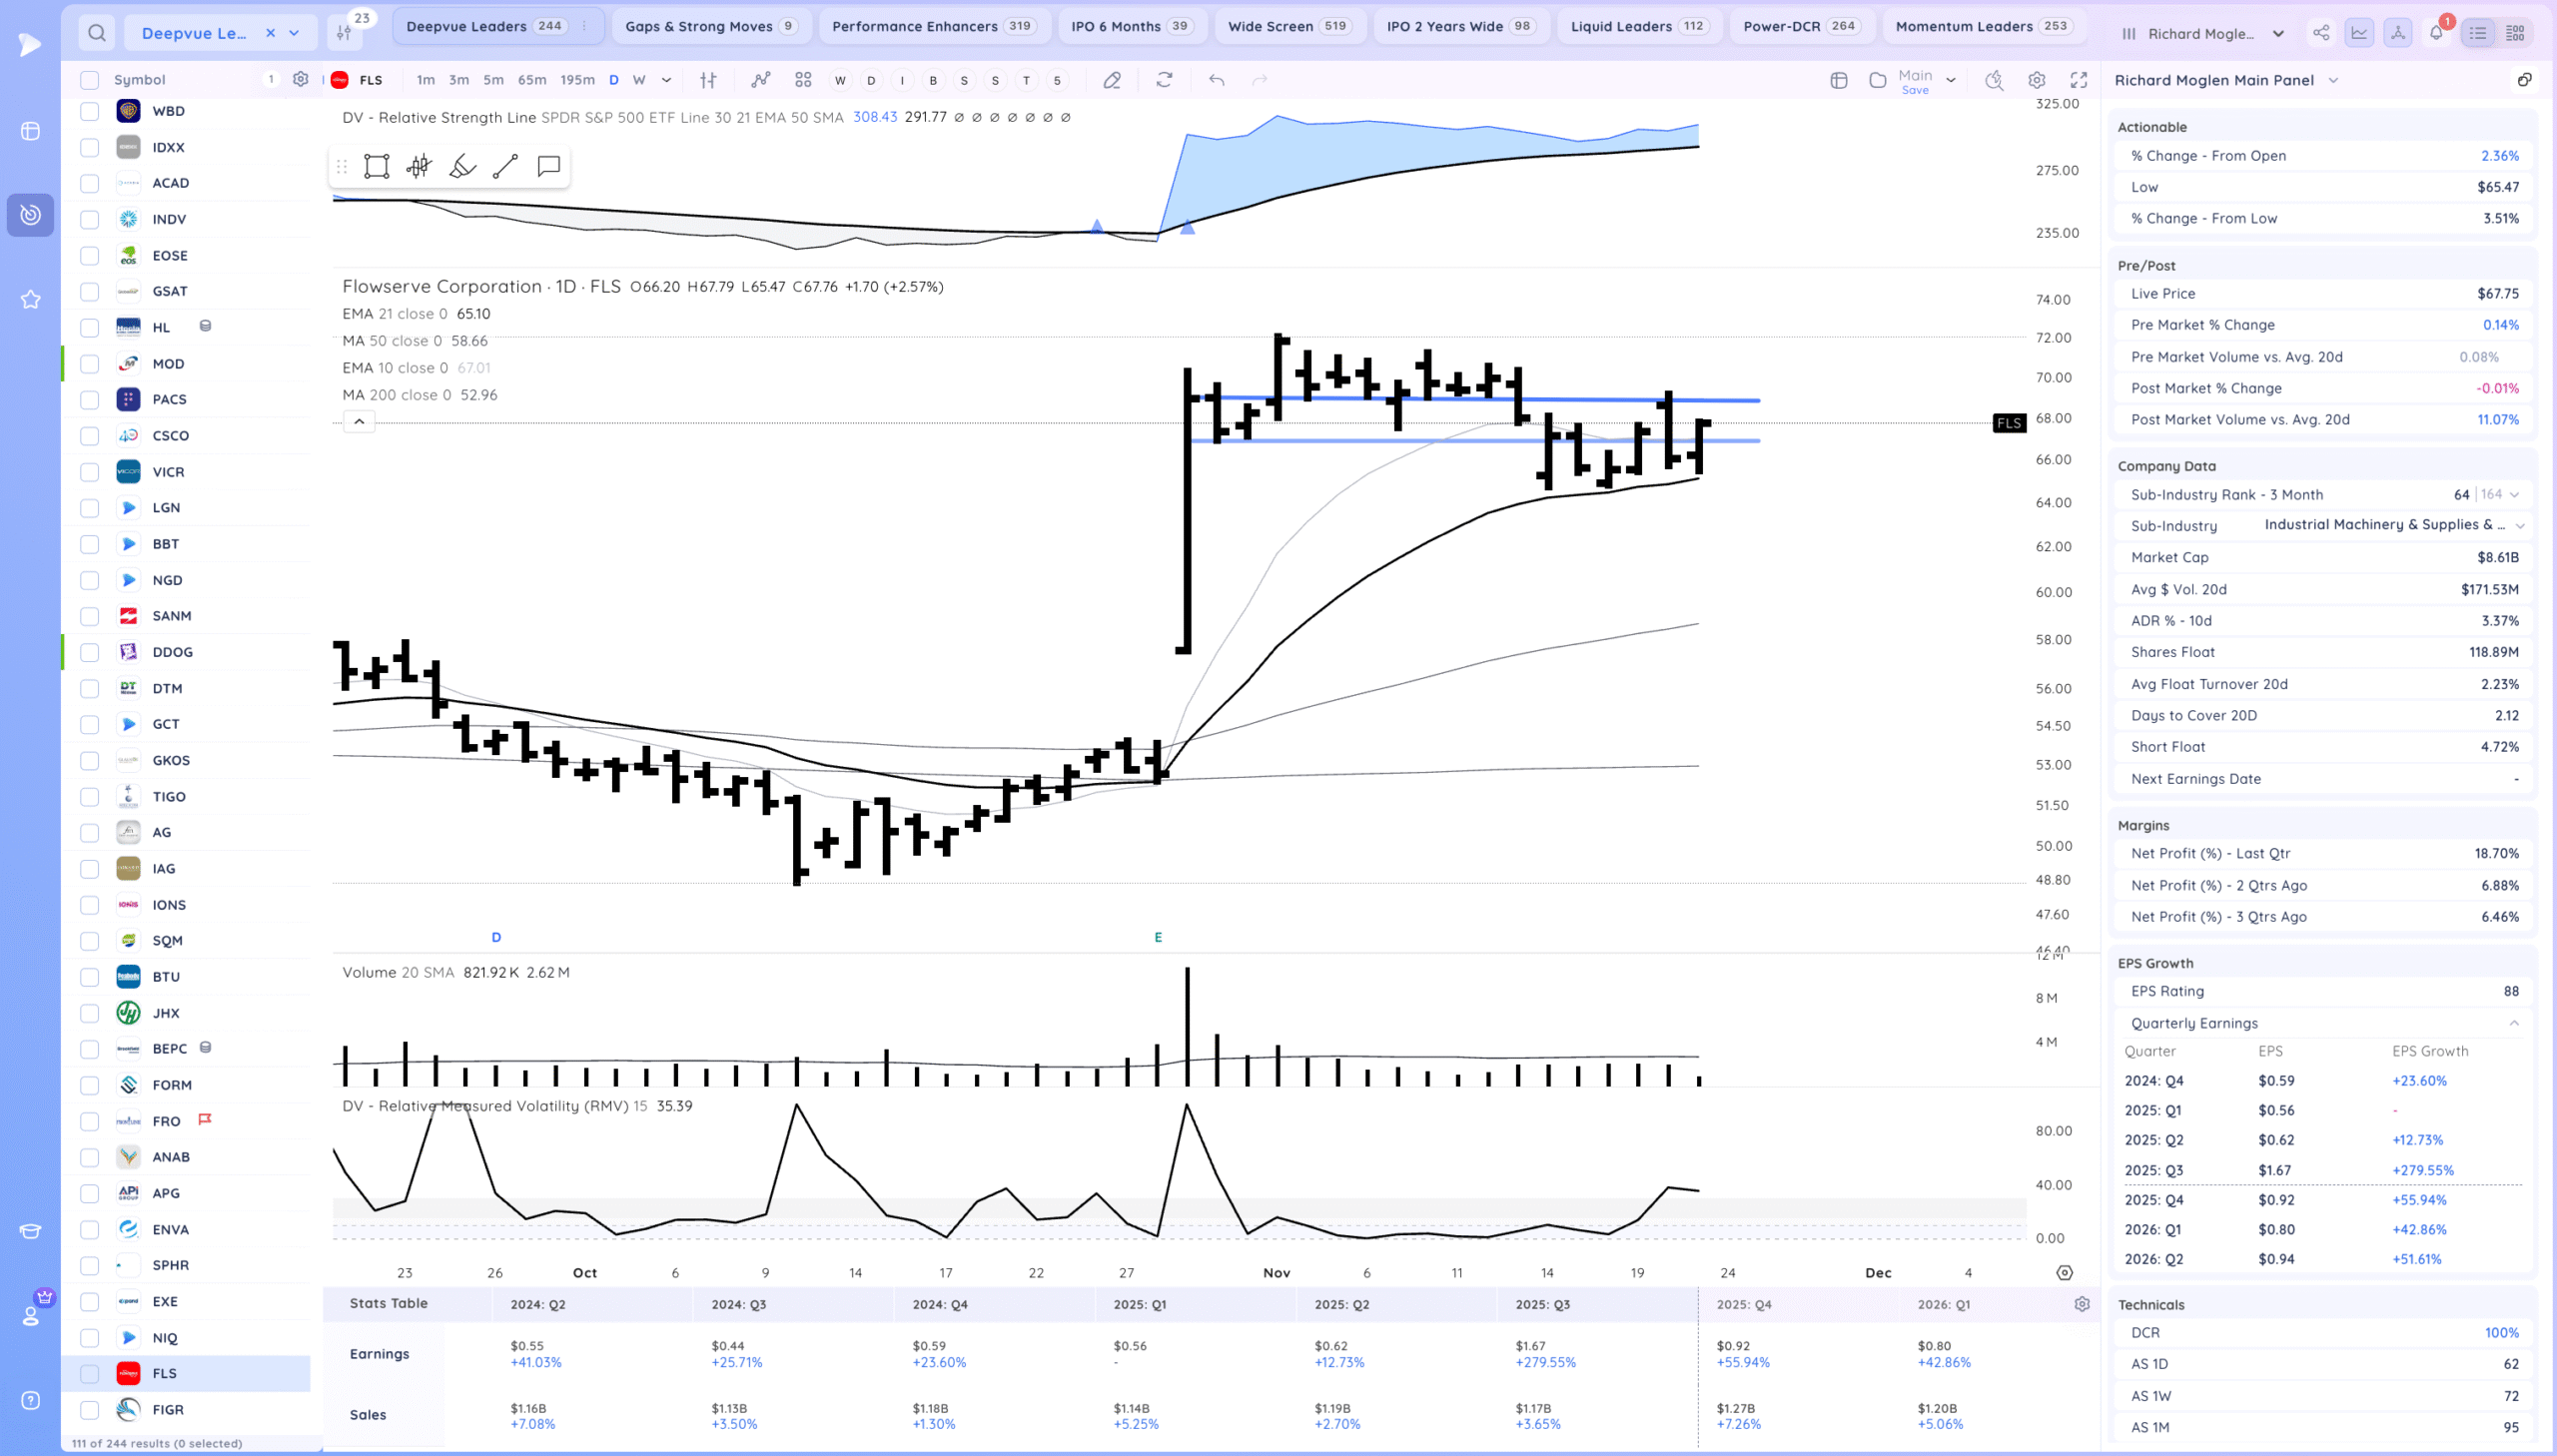Enter fullscreen chart mode
Viewport: 2557px width, 1456px height.
pyautogui.click(x=2079, y=80)
